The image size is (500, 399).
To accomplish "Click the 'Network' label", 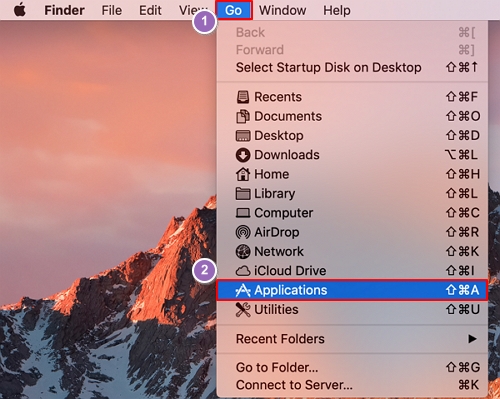I will (279, 252).
